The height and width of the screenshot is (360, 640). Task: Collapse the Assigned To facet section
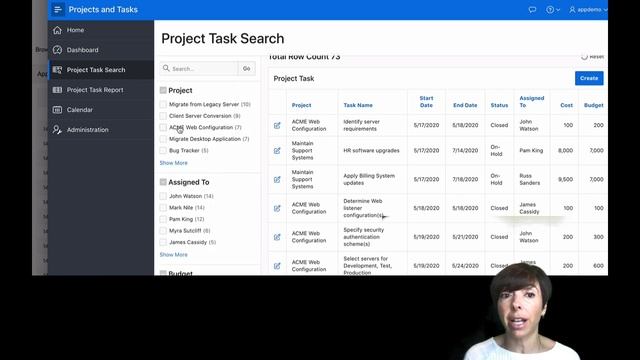pos(163,182)
